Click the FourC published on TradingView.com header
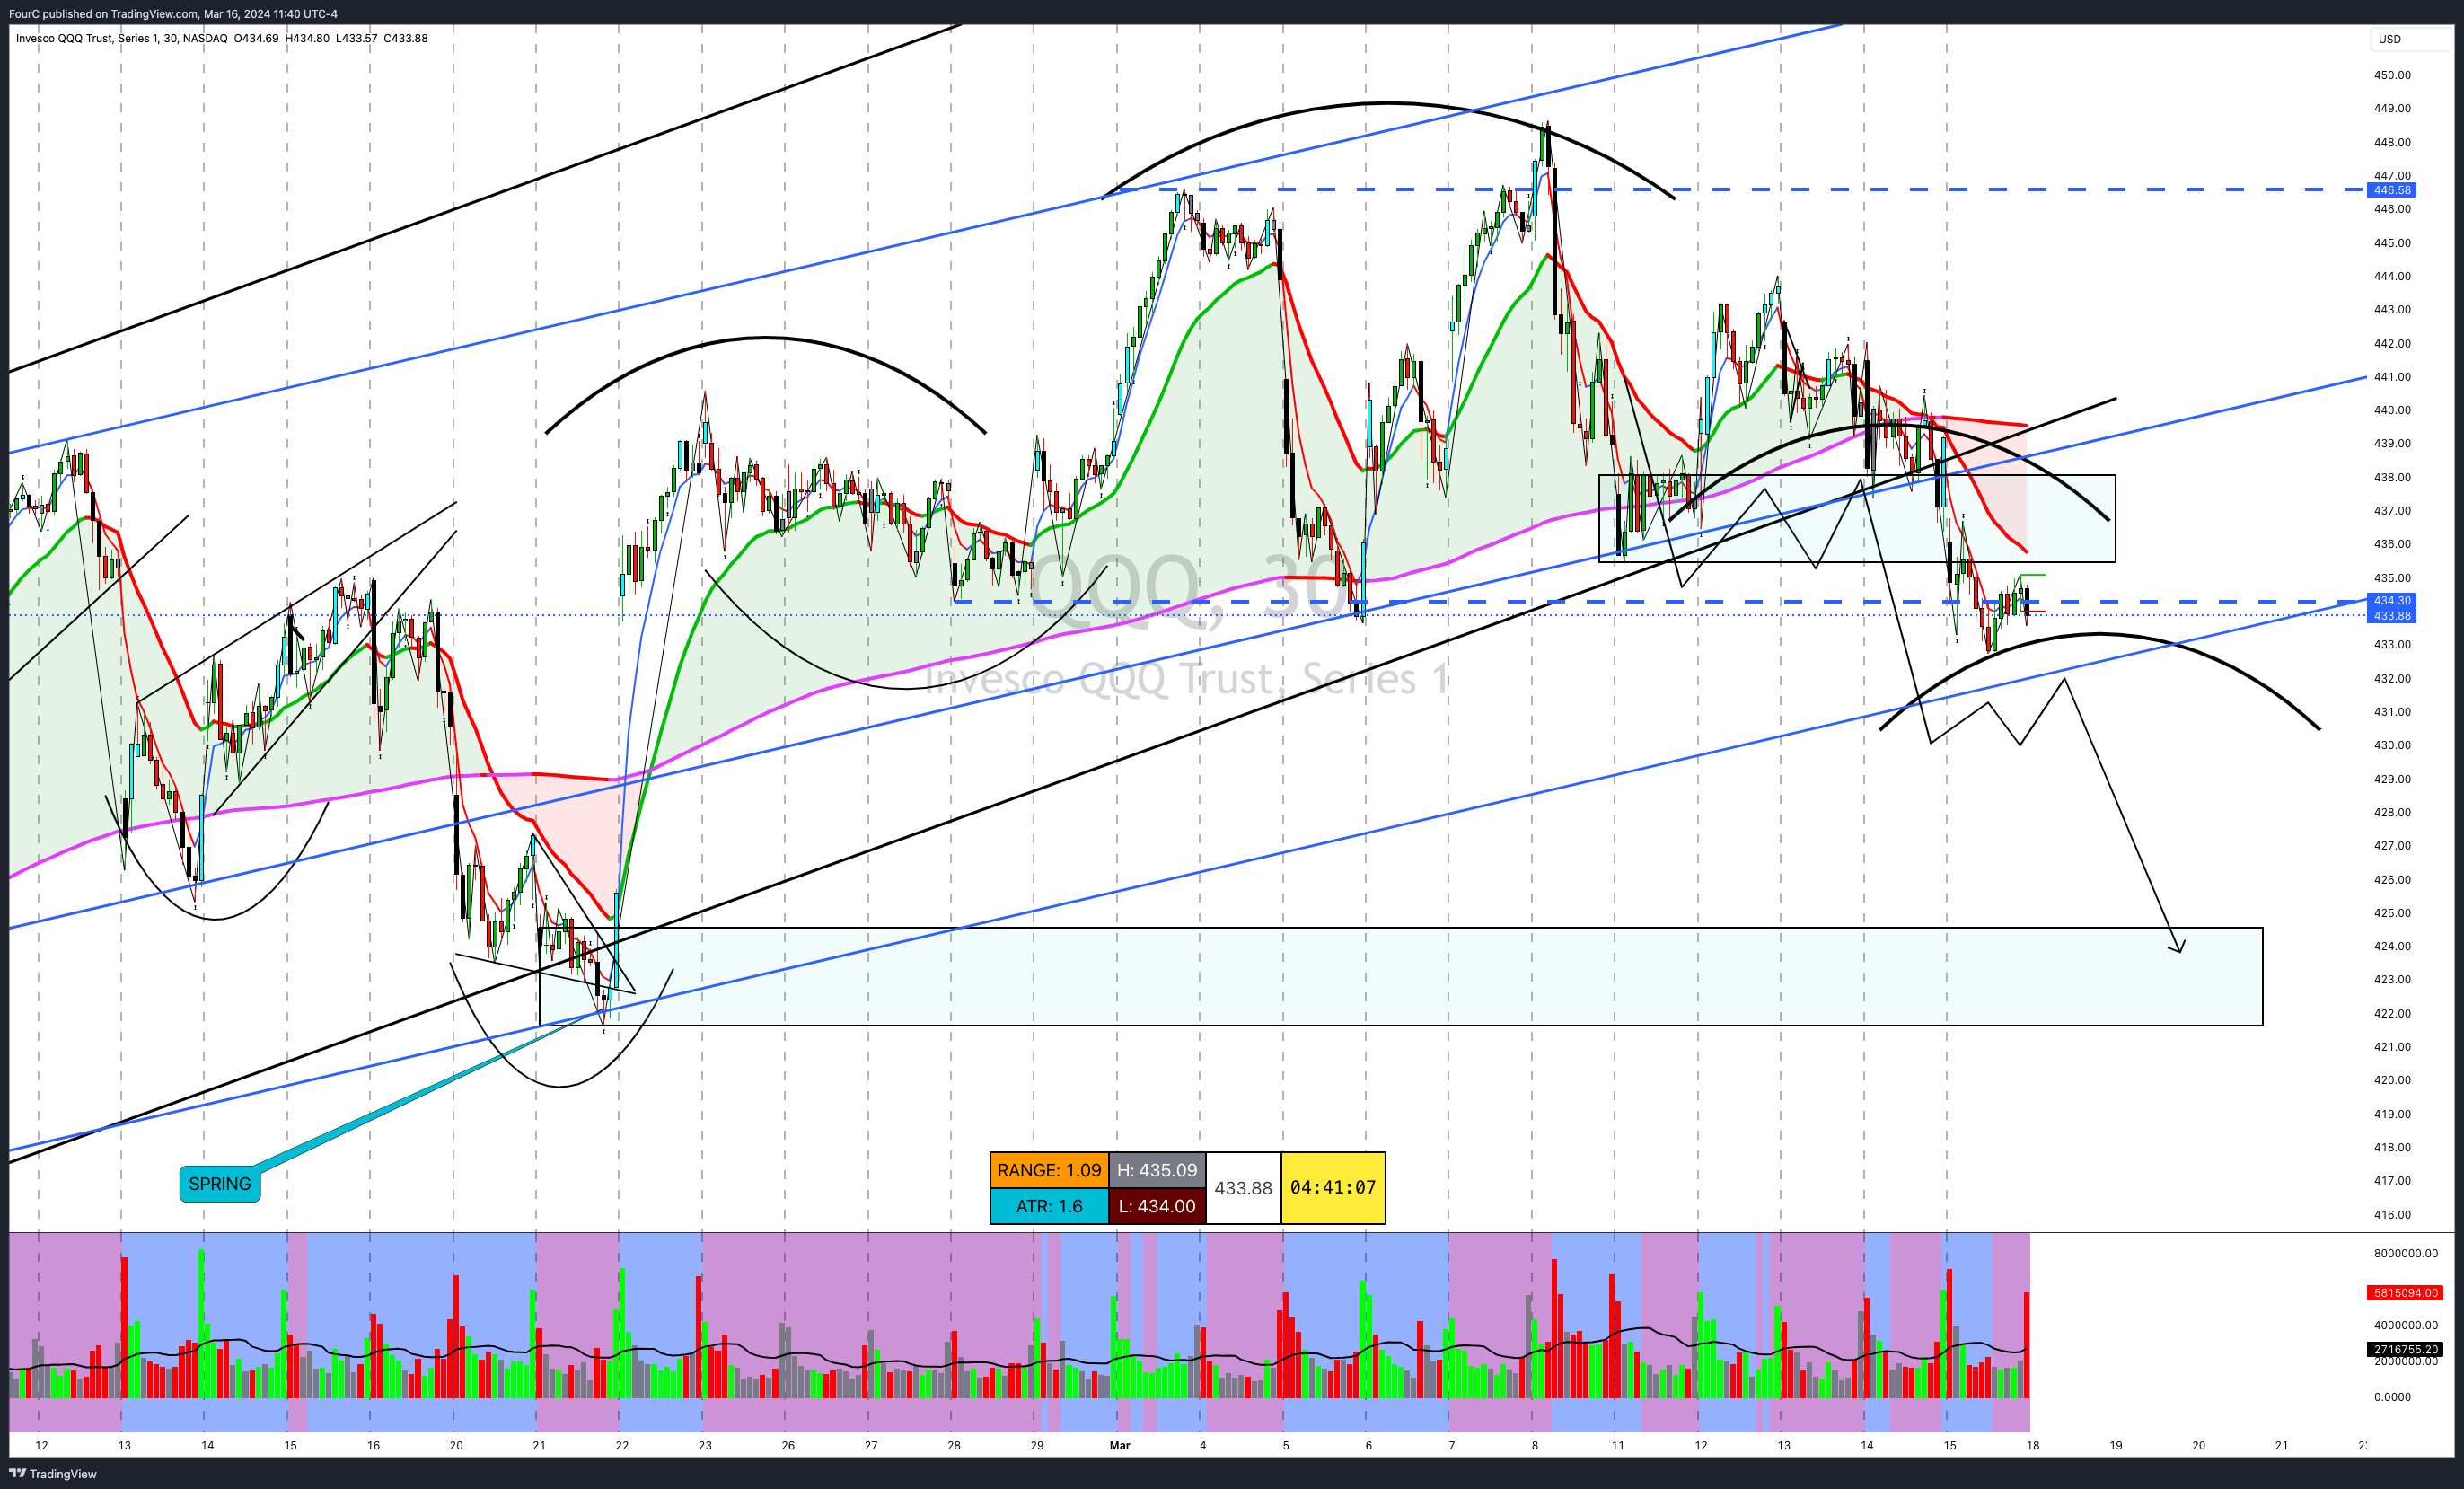 pyautogui.click(x=173, y=13)
